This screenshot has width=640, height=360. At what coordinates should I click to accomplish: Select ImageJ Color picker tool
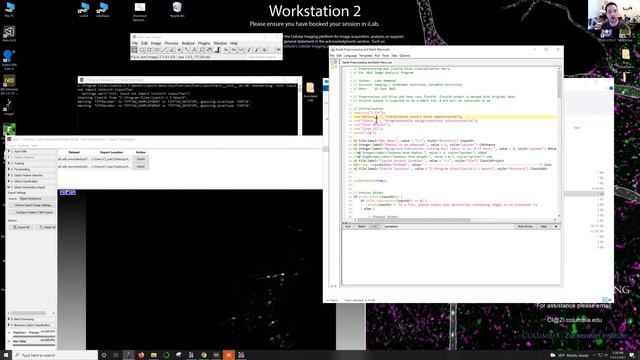(217, 50)
